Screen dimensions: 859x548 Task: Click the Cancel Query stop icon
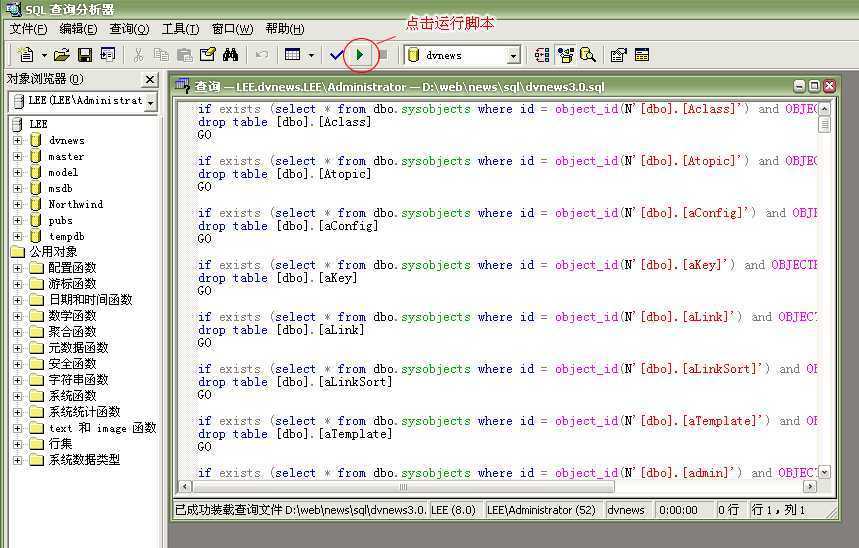tap(383, 55)
